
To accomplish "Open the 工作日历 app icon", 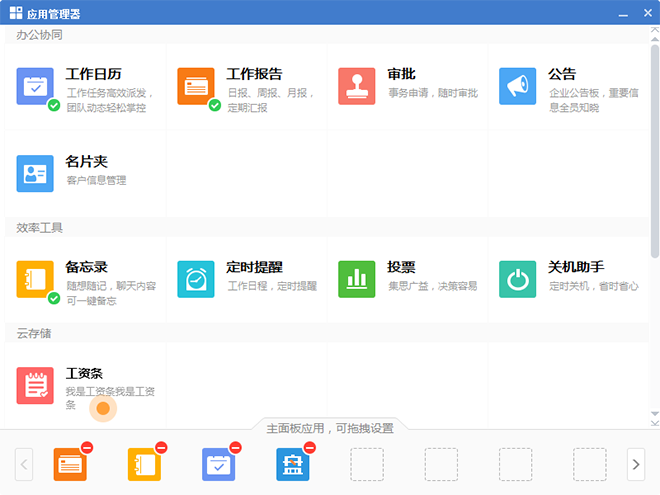I will 35,86.
